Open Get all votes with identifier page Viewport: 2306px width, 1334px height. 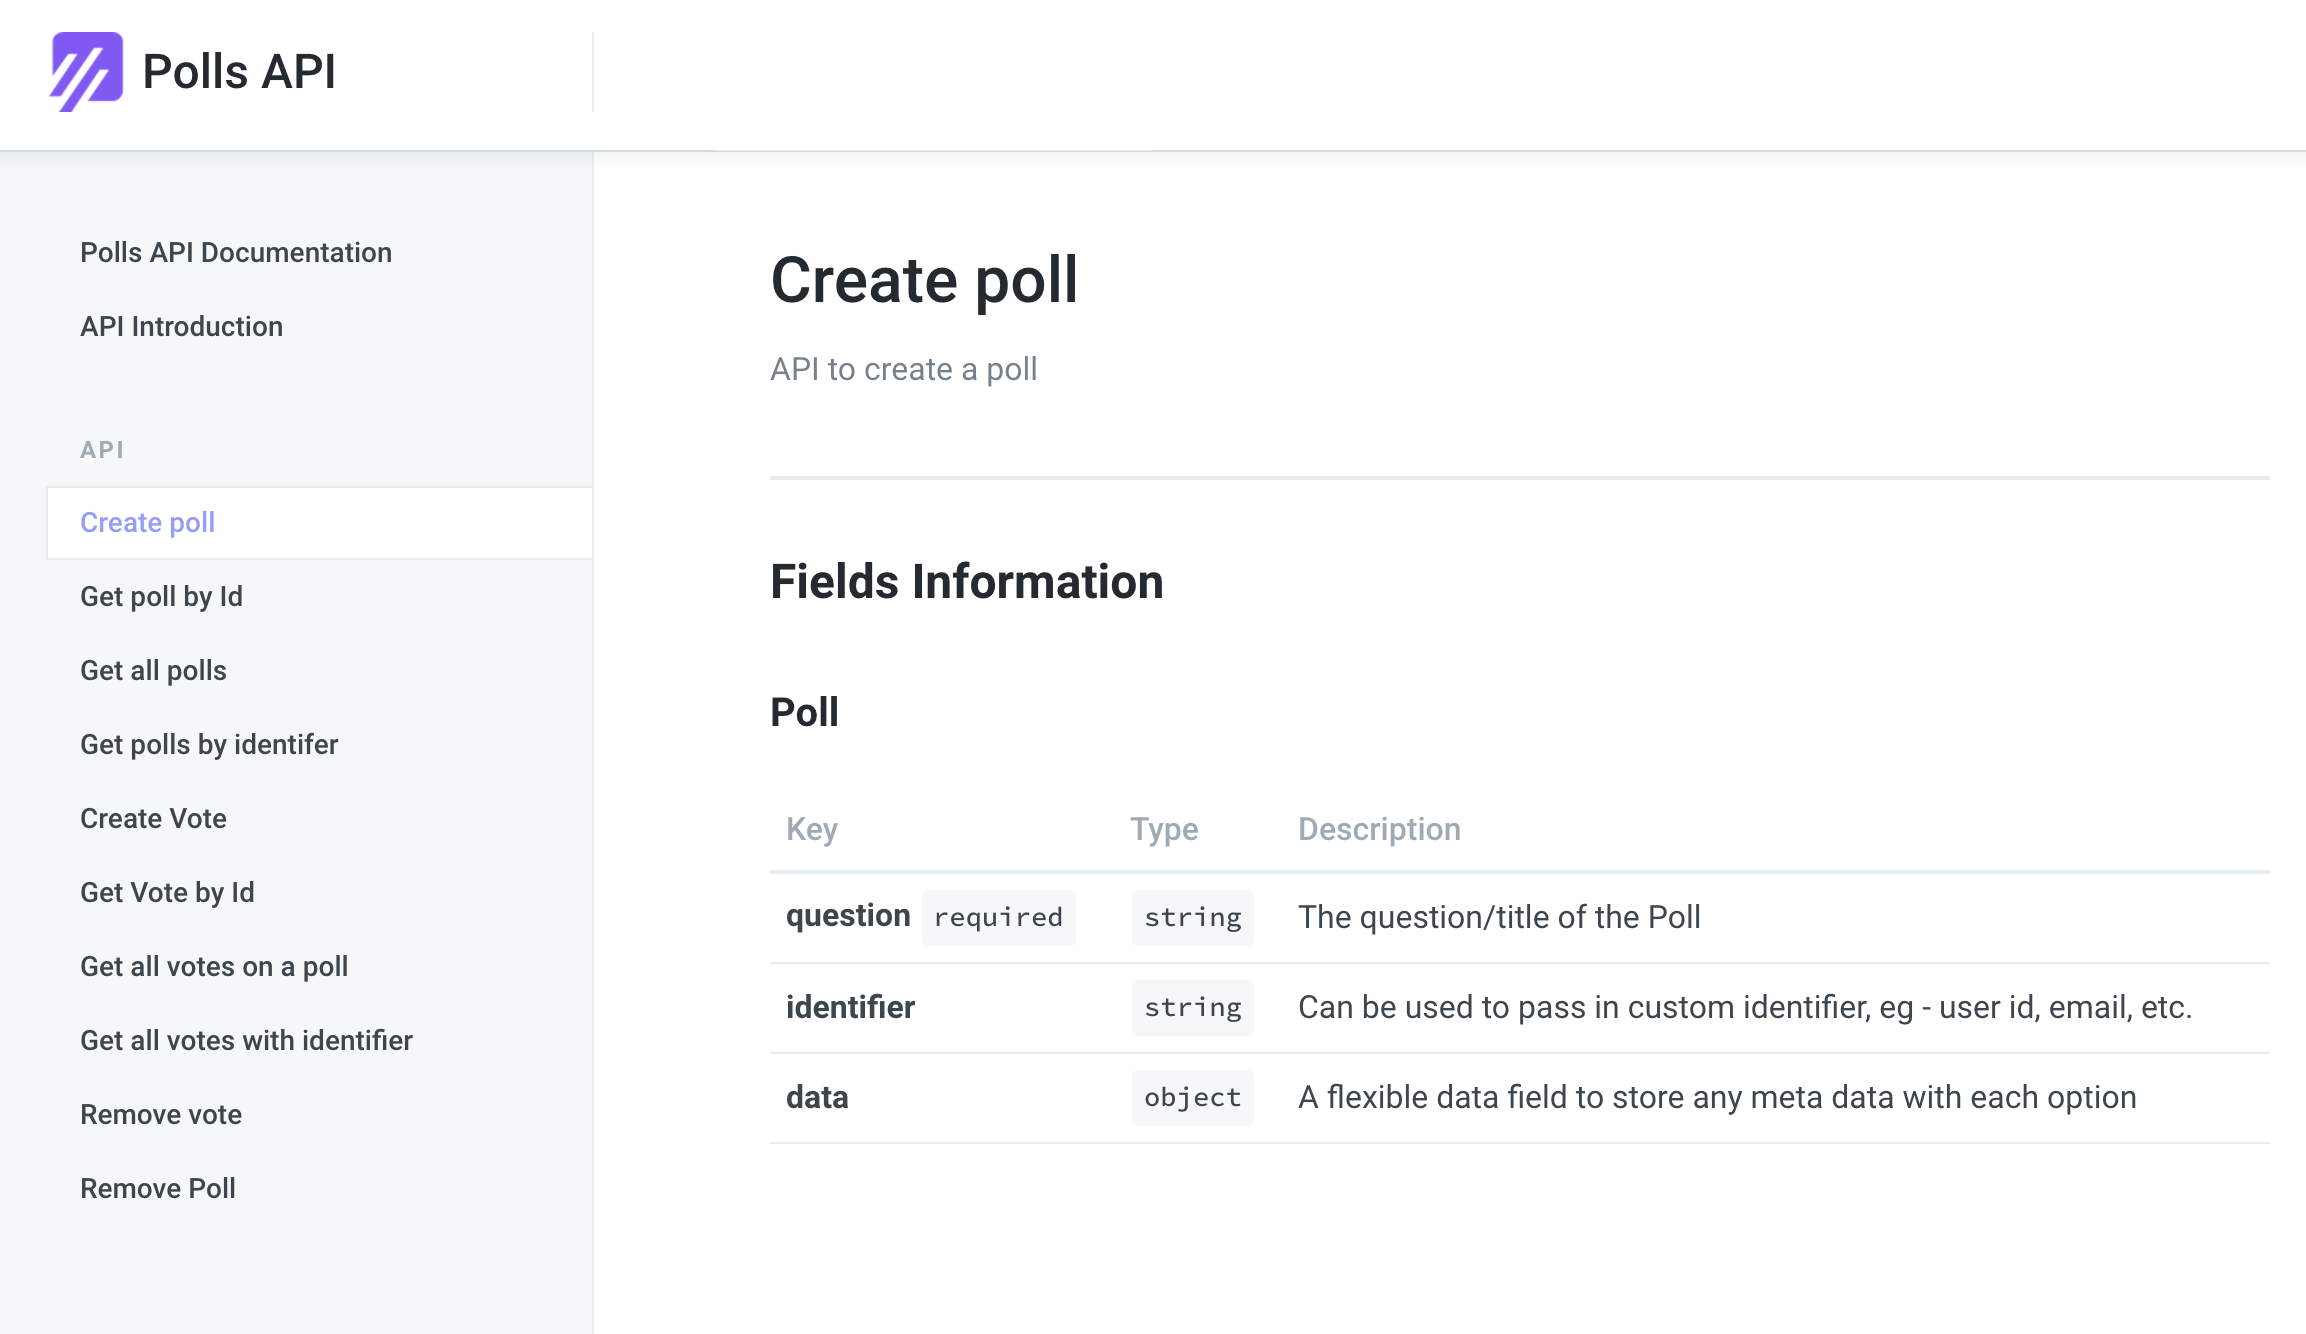point(246,1040)
